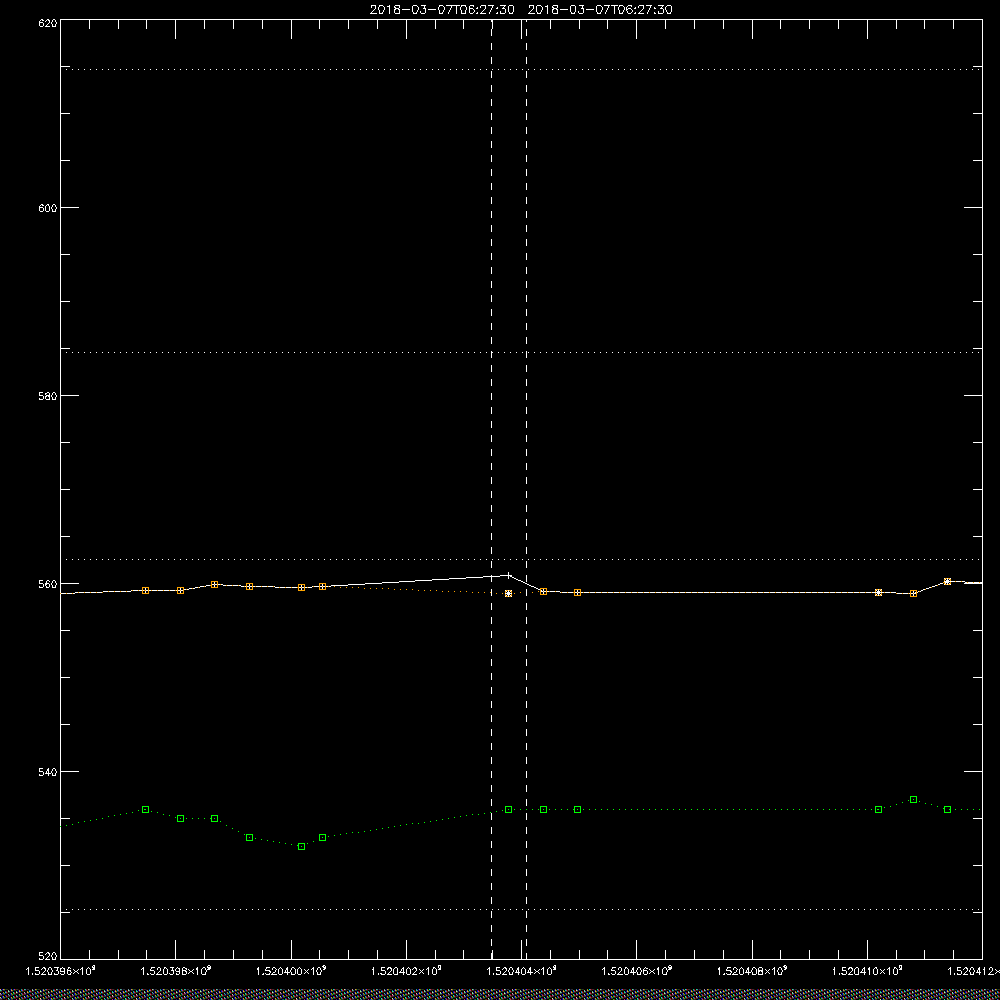Select the rightmost orange square marker
1000x1000 pixels.
(948, 582)
